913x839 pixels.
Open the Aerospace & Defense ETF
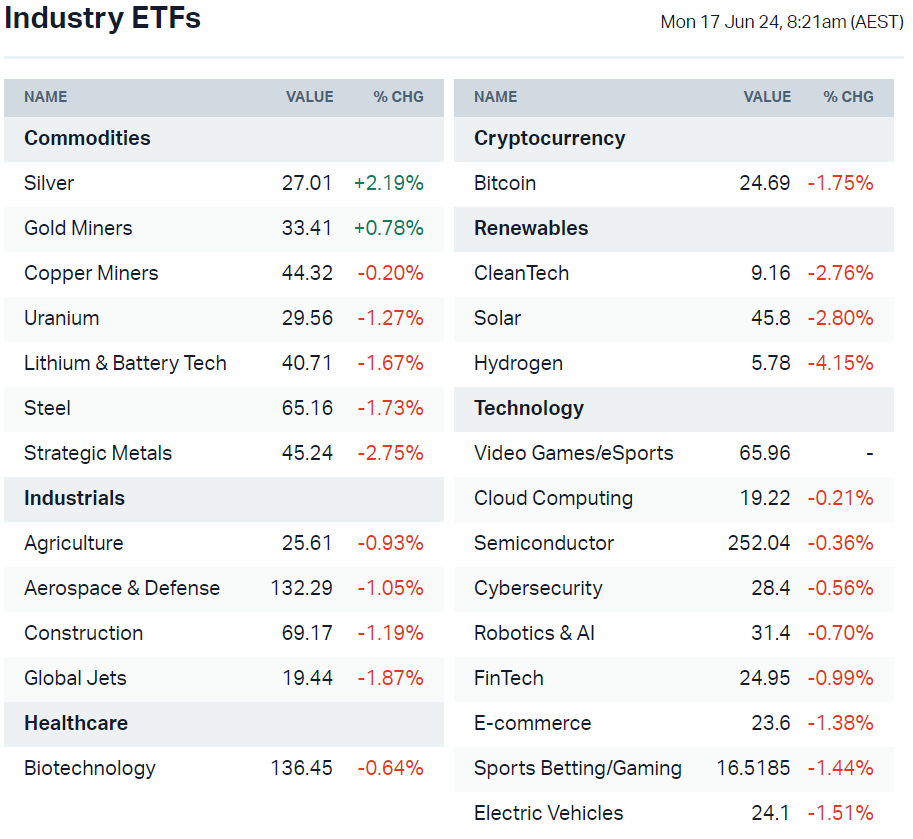click(122, 588)
